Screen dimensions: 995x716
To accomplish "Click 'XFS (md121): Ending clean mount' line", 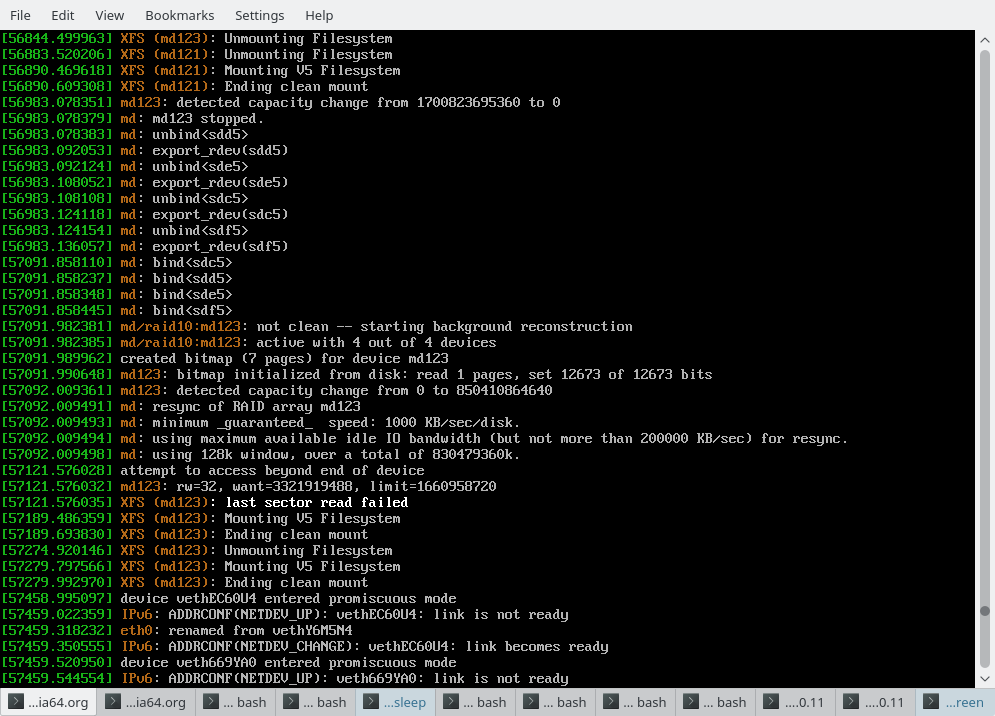I will click(x=185, y=87).
